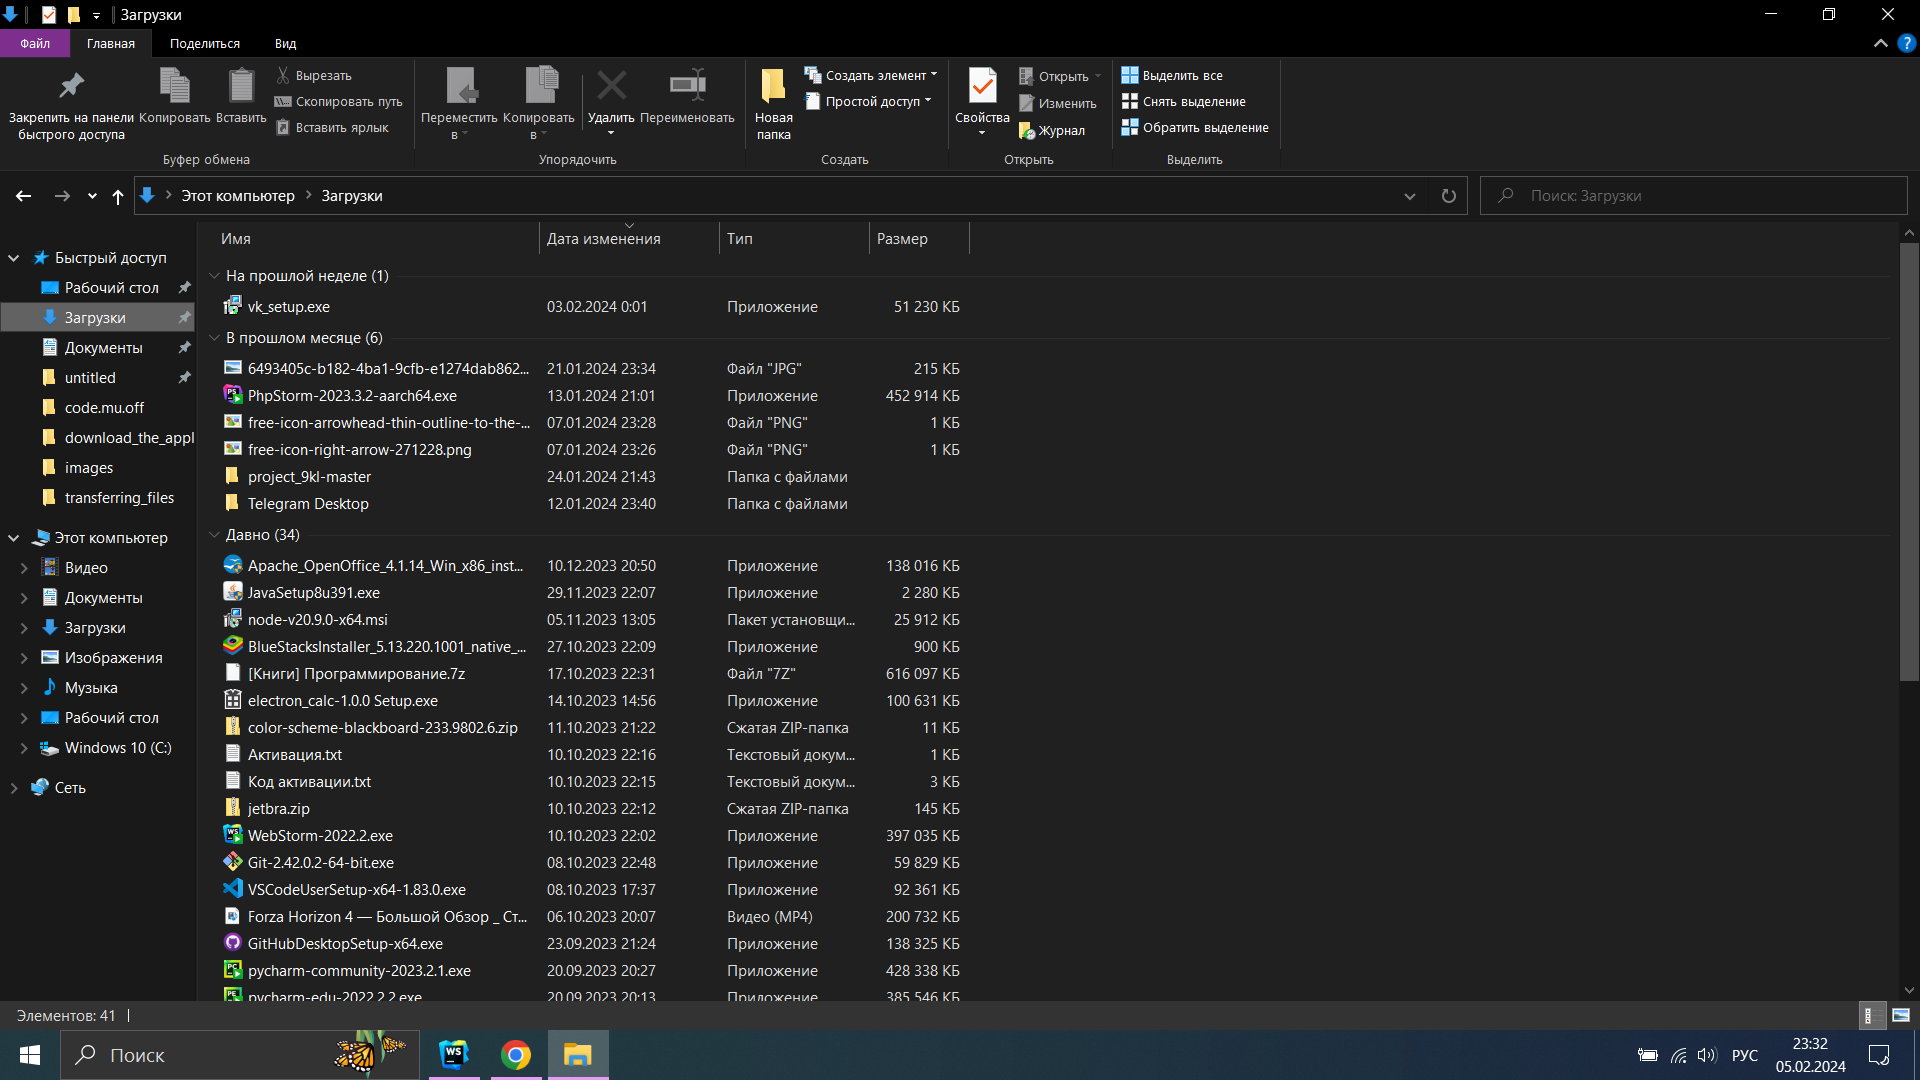Screen dimensions: 1920x1080
Task: Click Move to ribbon icon
Action: (461, 86)
